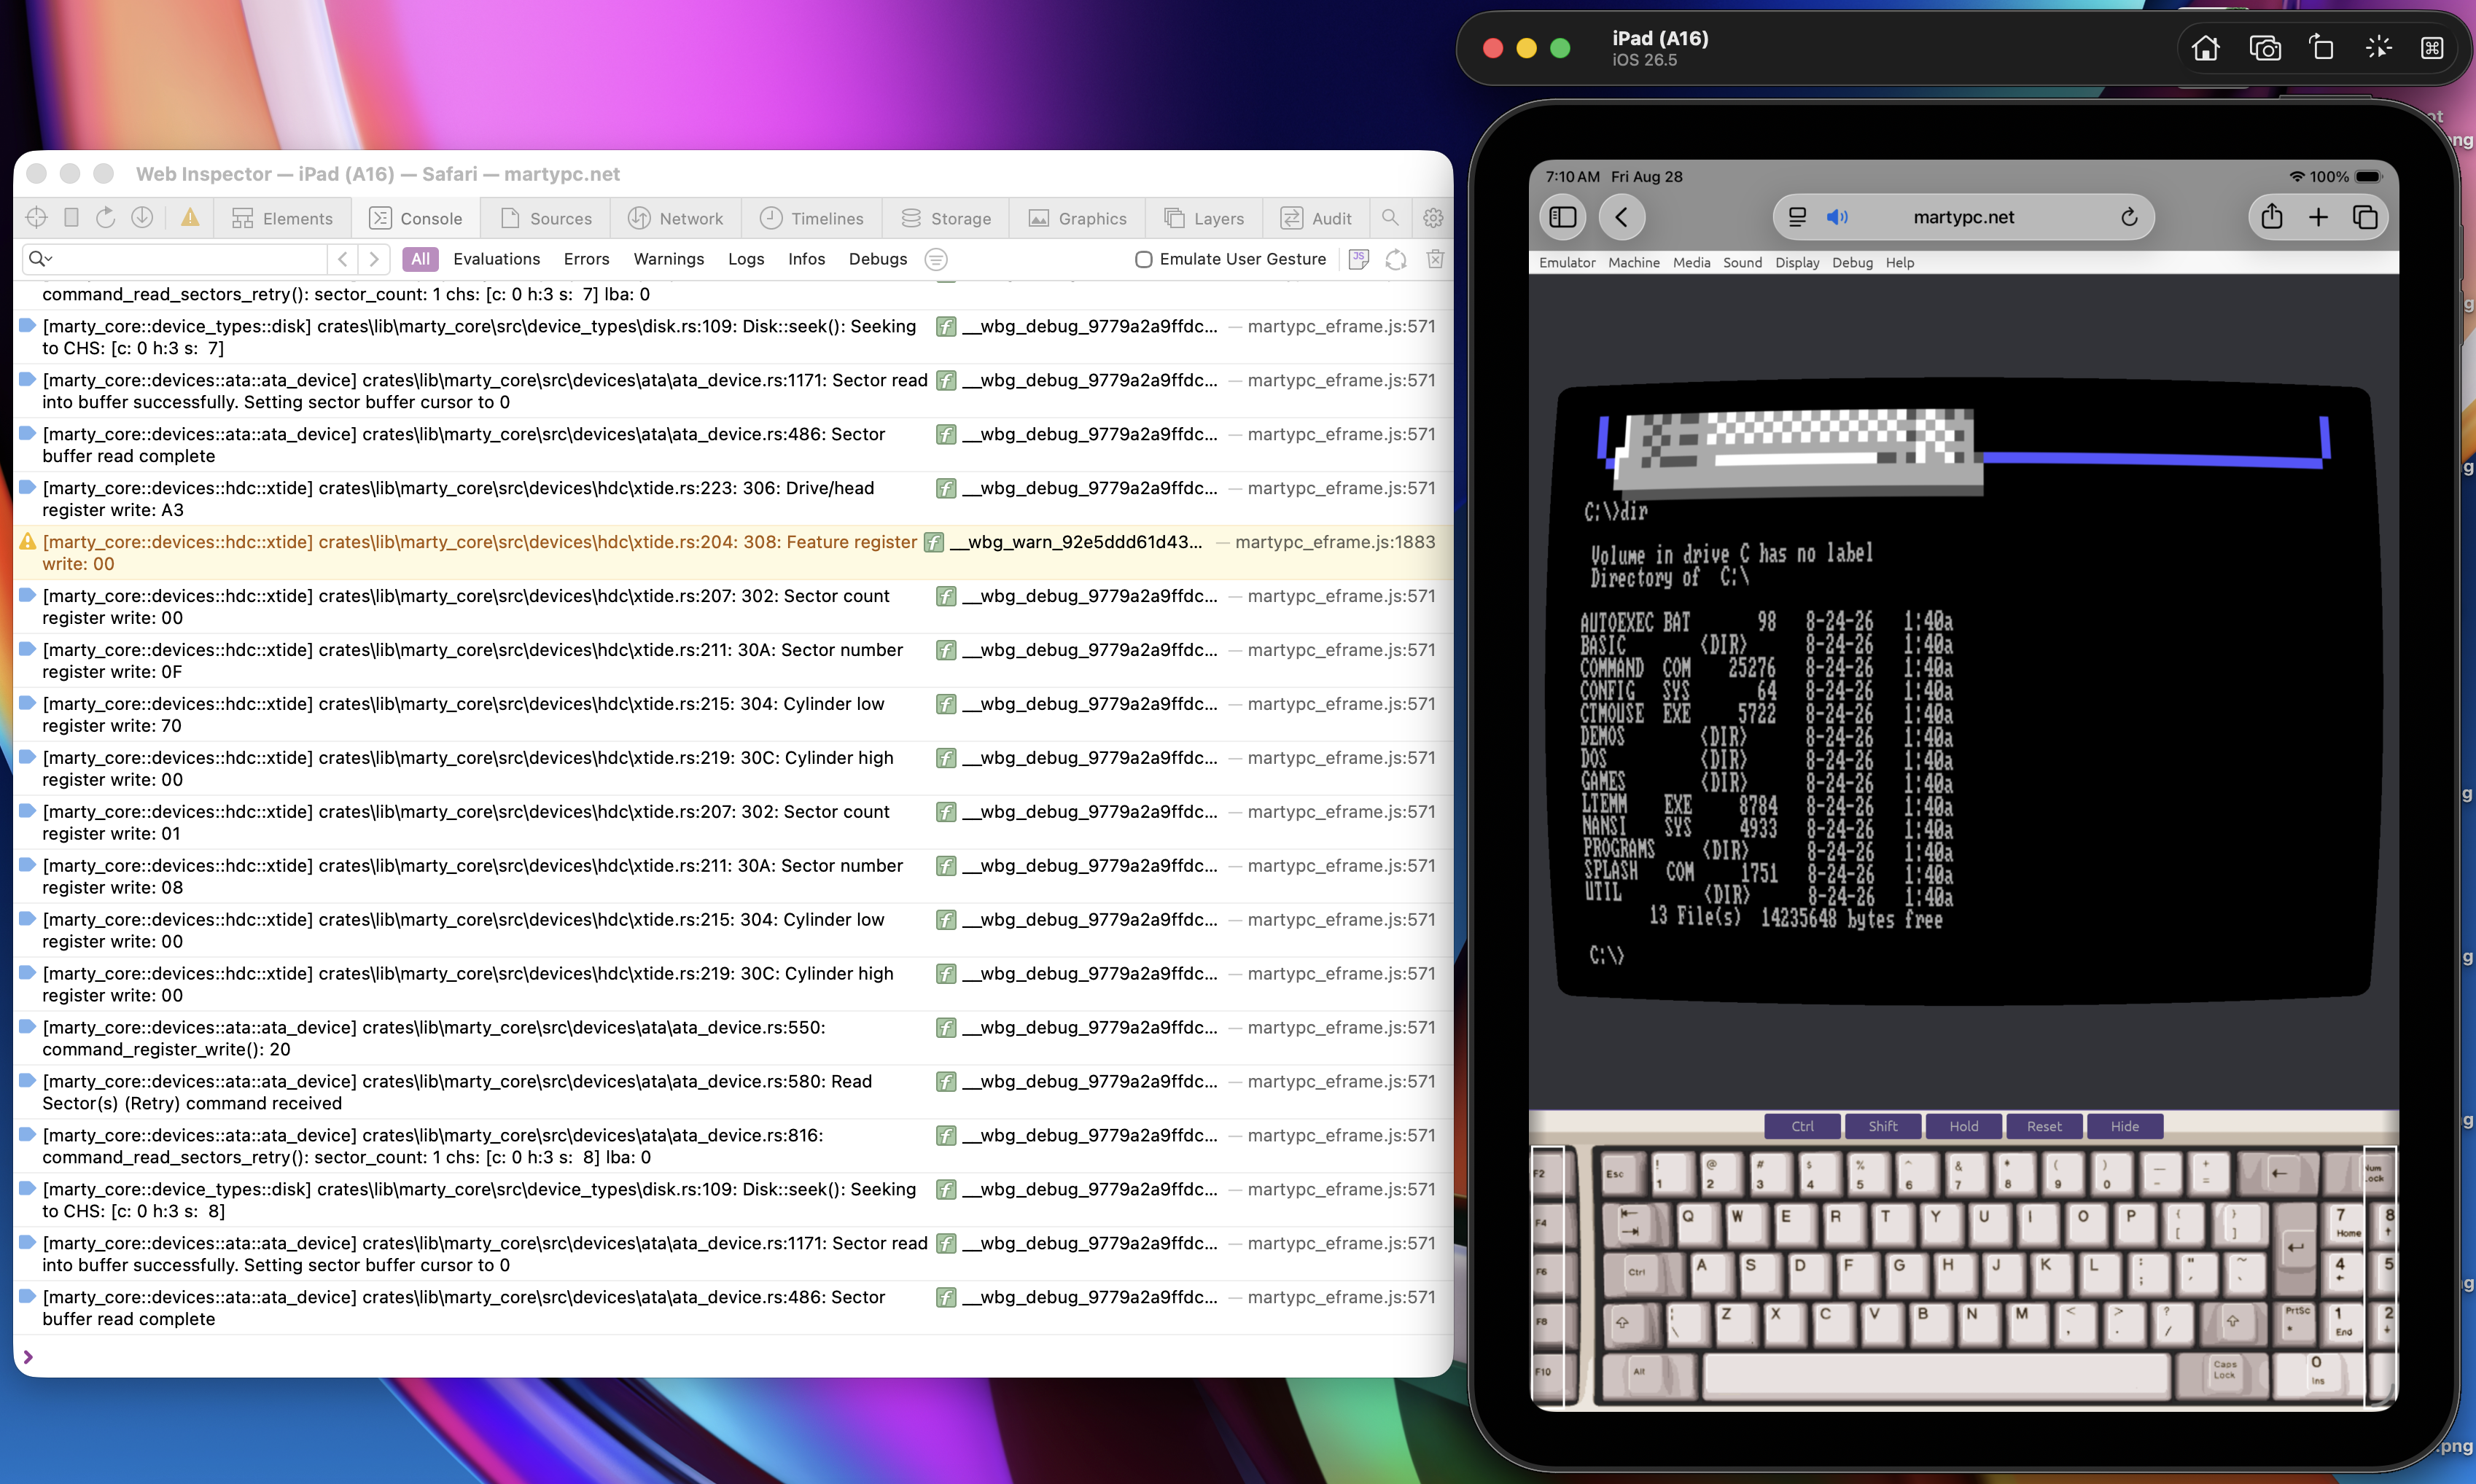2476x1484 pixels.
Task: Mute the tab audio speaker icon in address bar
Action: click(1837, 217)
